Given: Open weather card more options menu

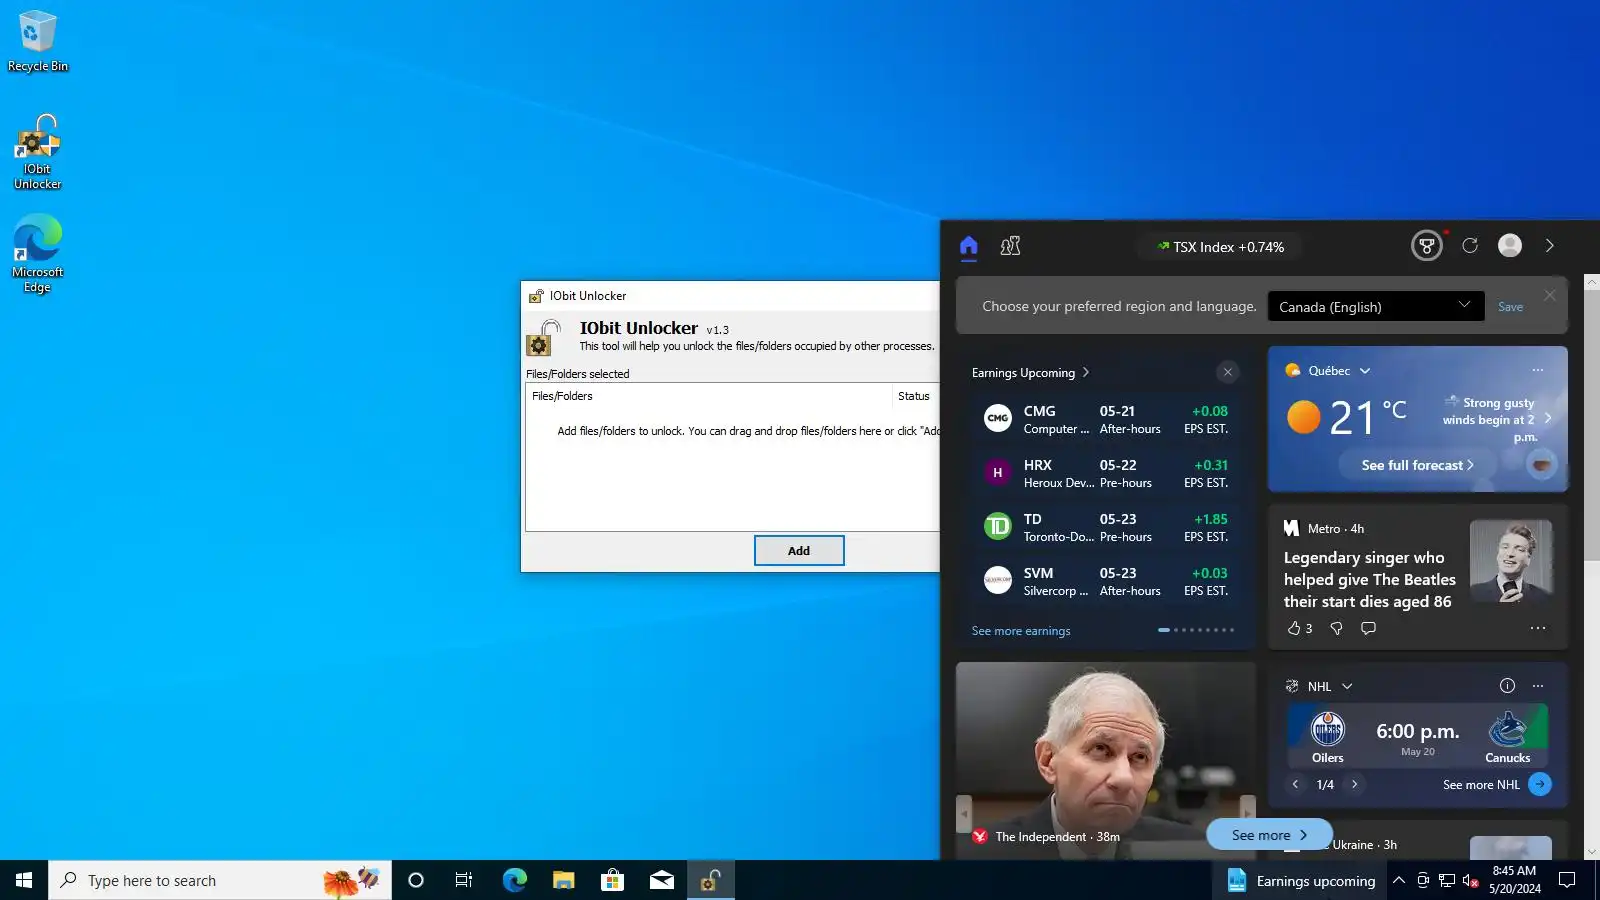Looking at the screenshot, I should 1538,370.
